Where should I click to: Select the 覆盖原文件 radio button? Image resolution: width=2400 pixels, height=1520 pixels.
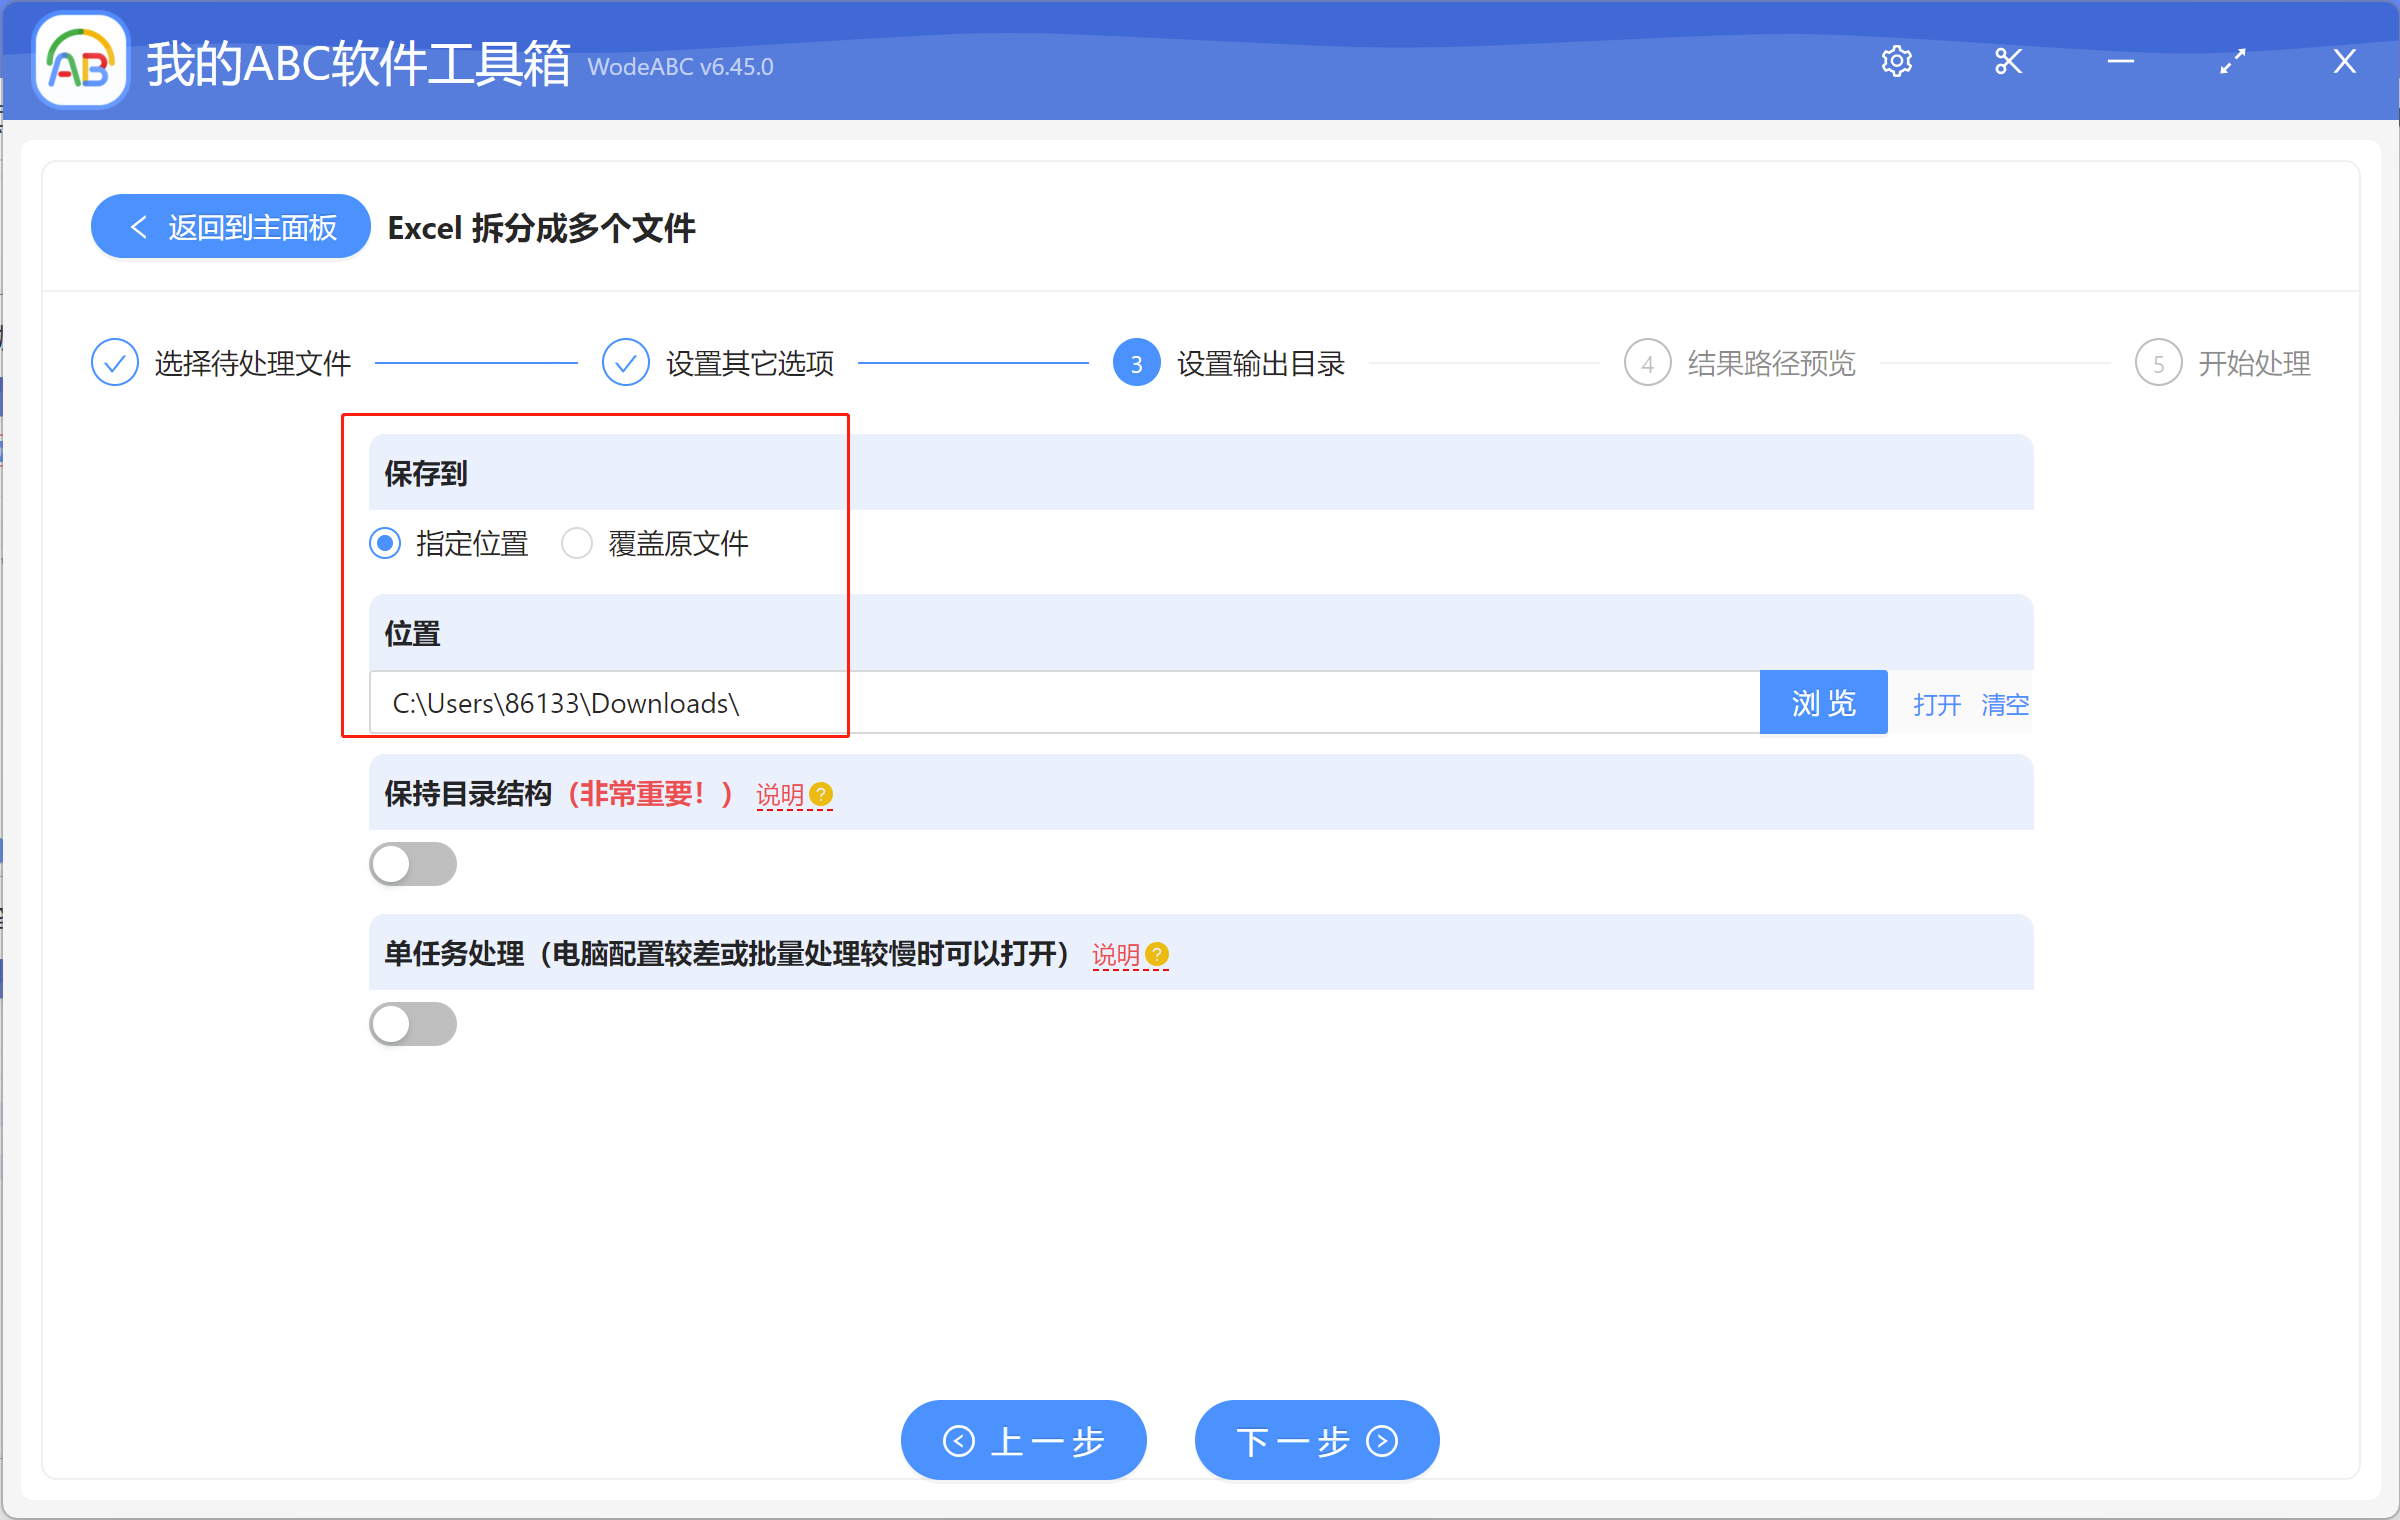pyautogui.click(x=577, y=543)
